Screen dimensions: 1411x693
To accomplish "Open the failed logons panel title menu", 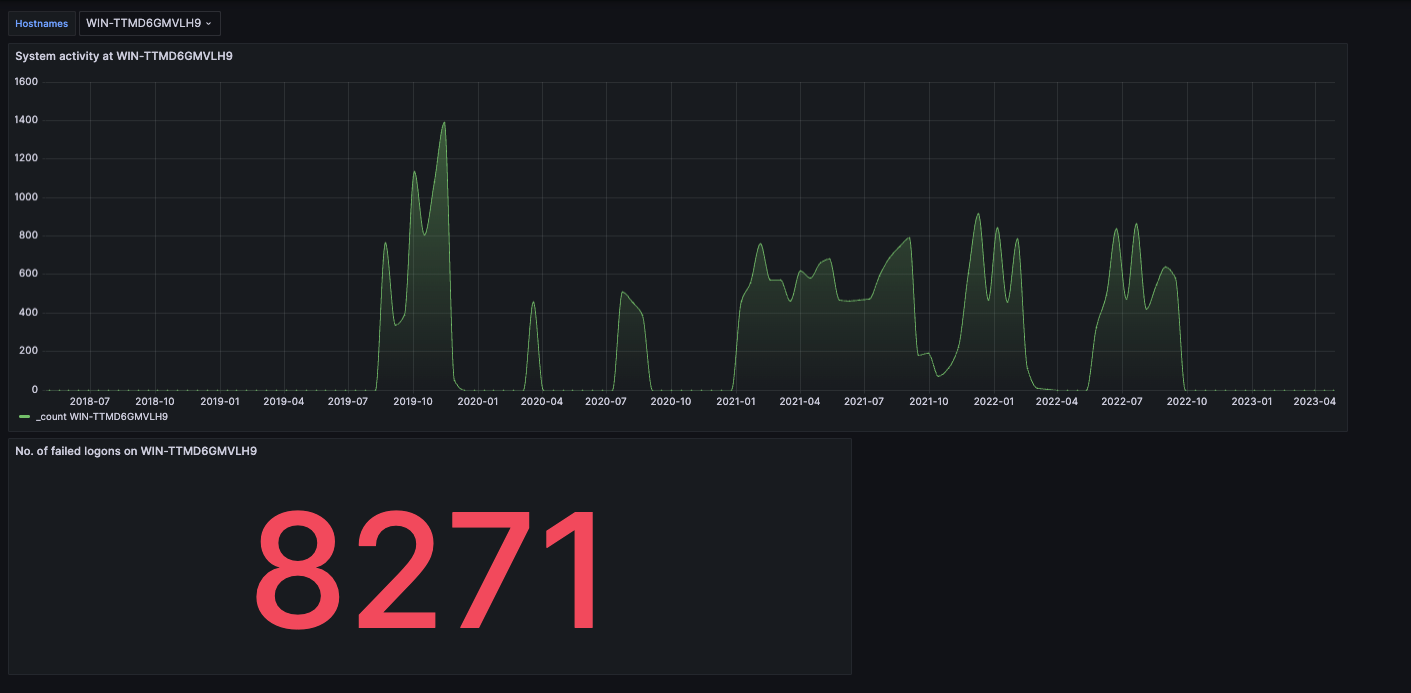I will click(x=136, y=451).
